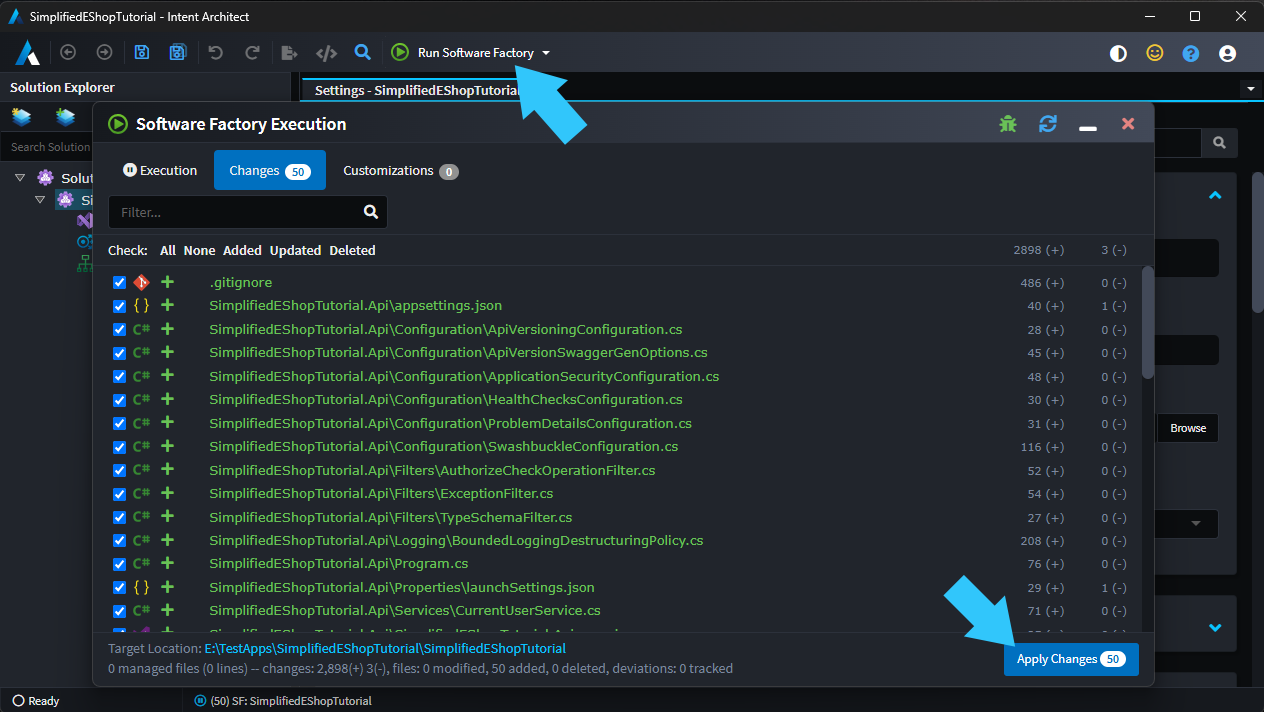Open the Target Location path link
The image size is (1264, 712).
[x=385, y=649]
